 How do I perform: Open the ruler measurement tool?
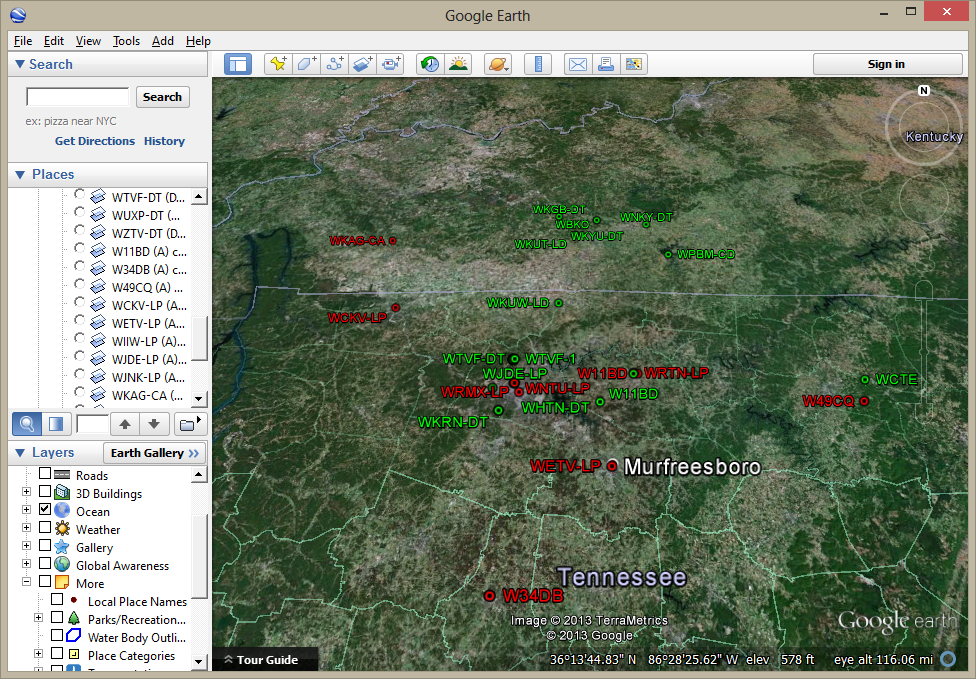tap(538, 64)
